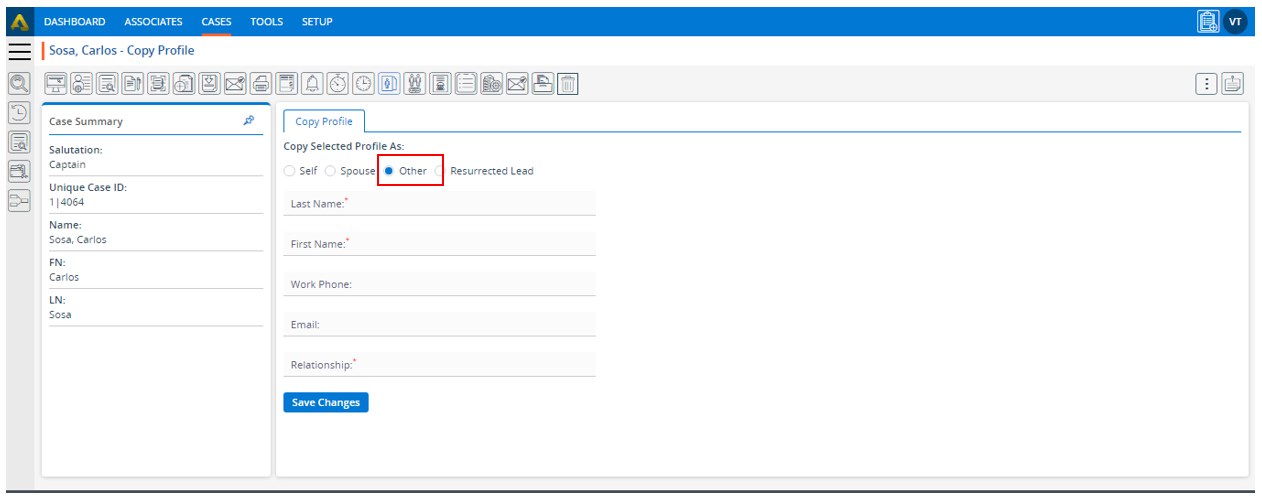Open the VT user avatar menu

click(x=1236, y=21)
